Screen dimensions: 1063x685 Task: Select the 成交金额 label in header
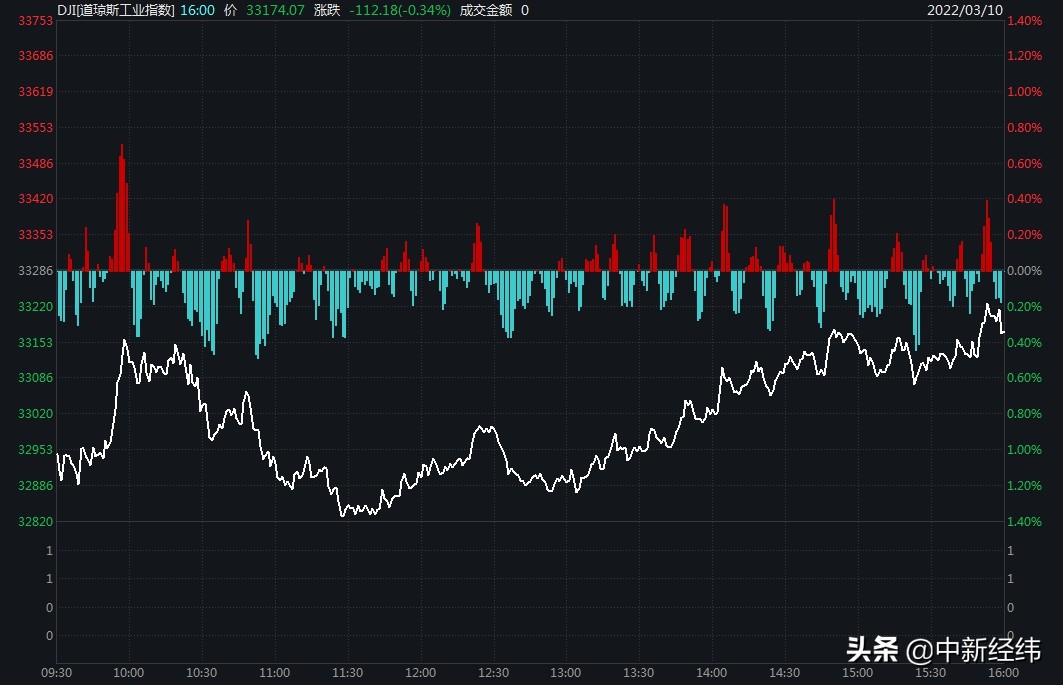(486, 10)
